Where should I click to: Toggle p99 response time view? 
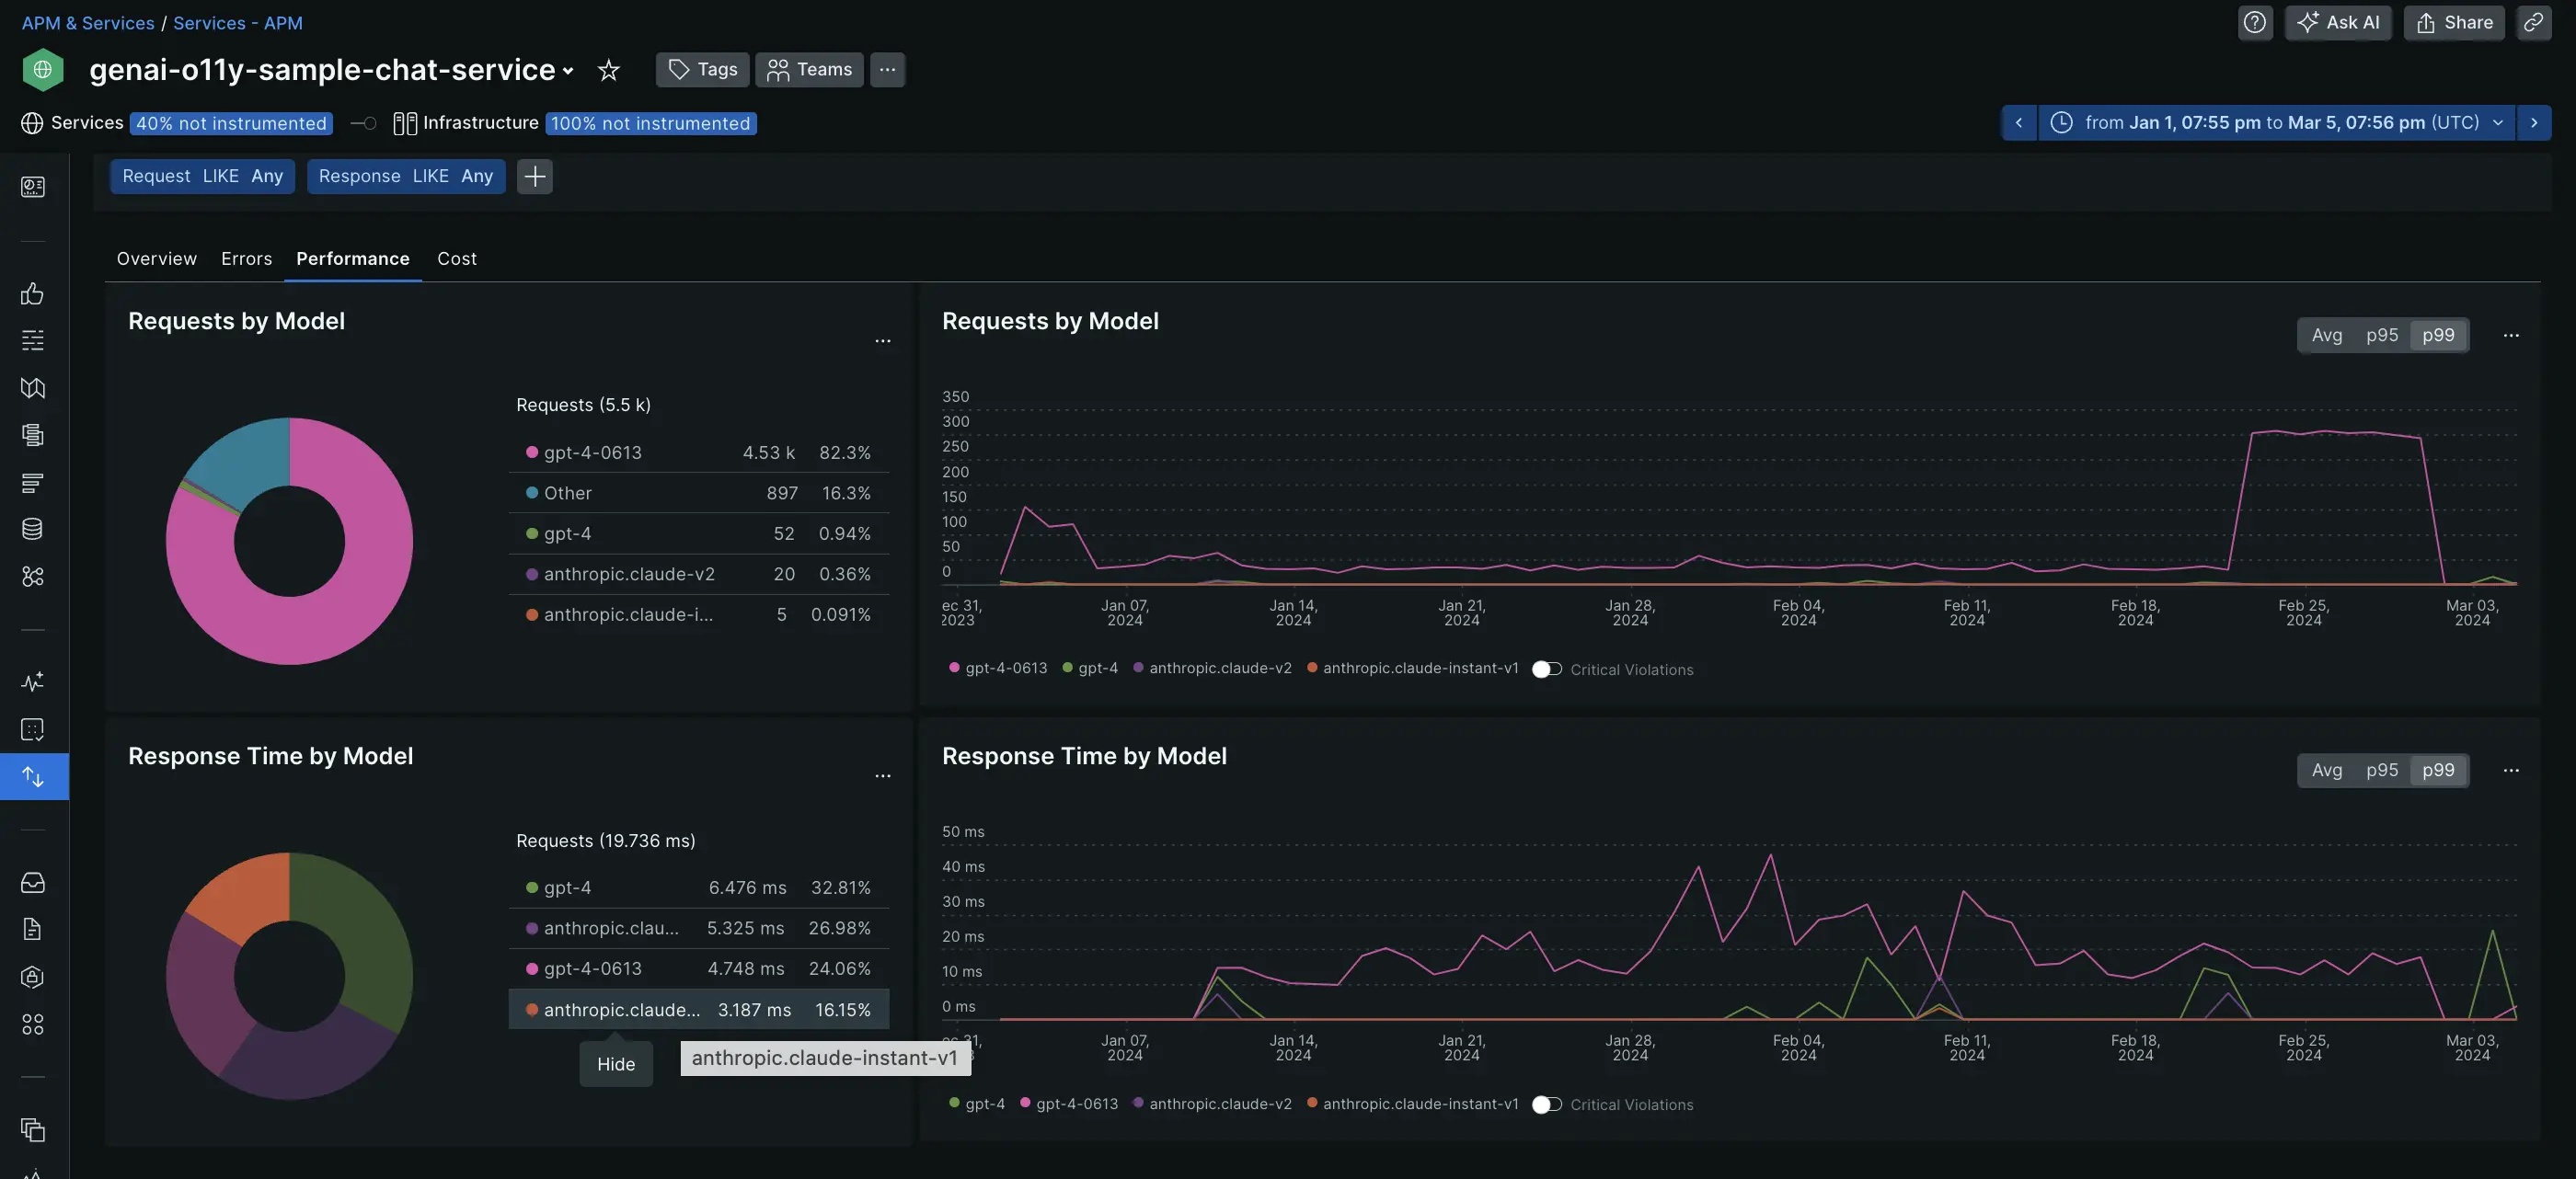pos(2440,770)
